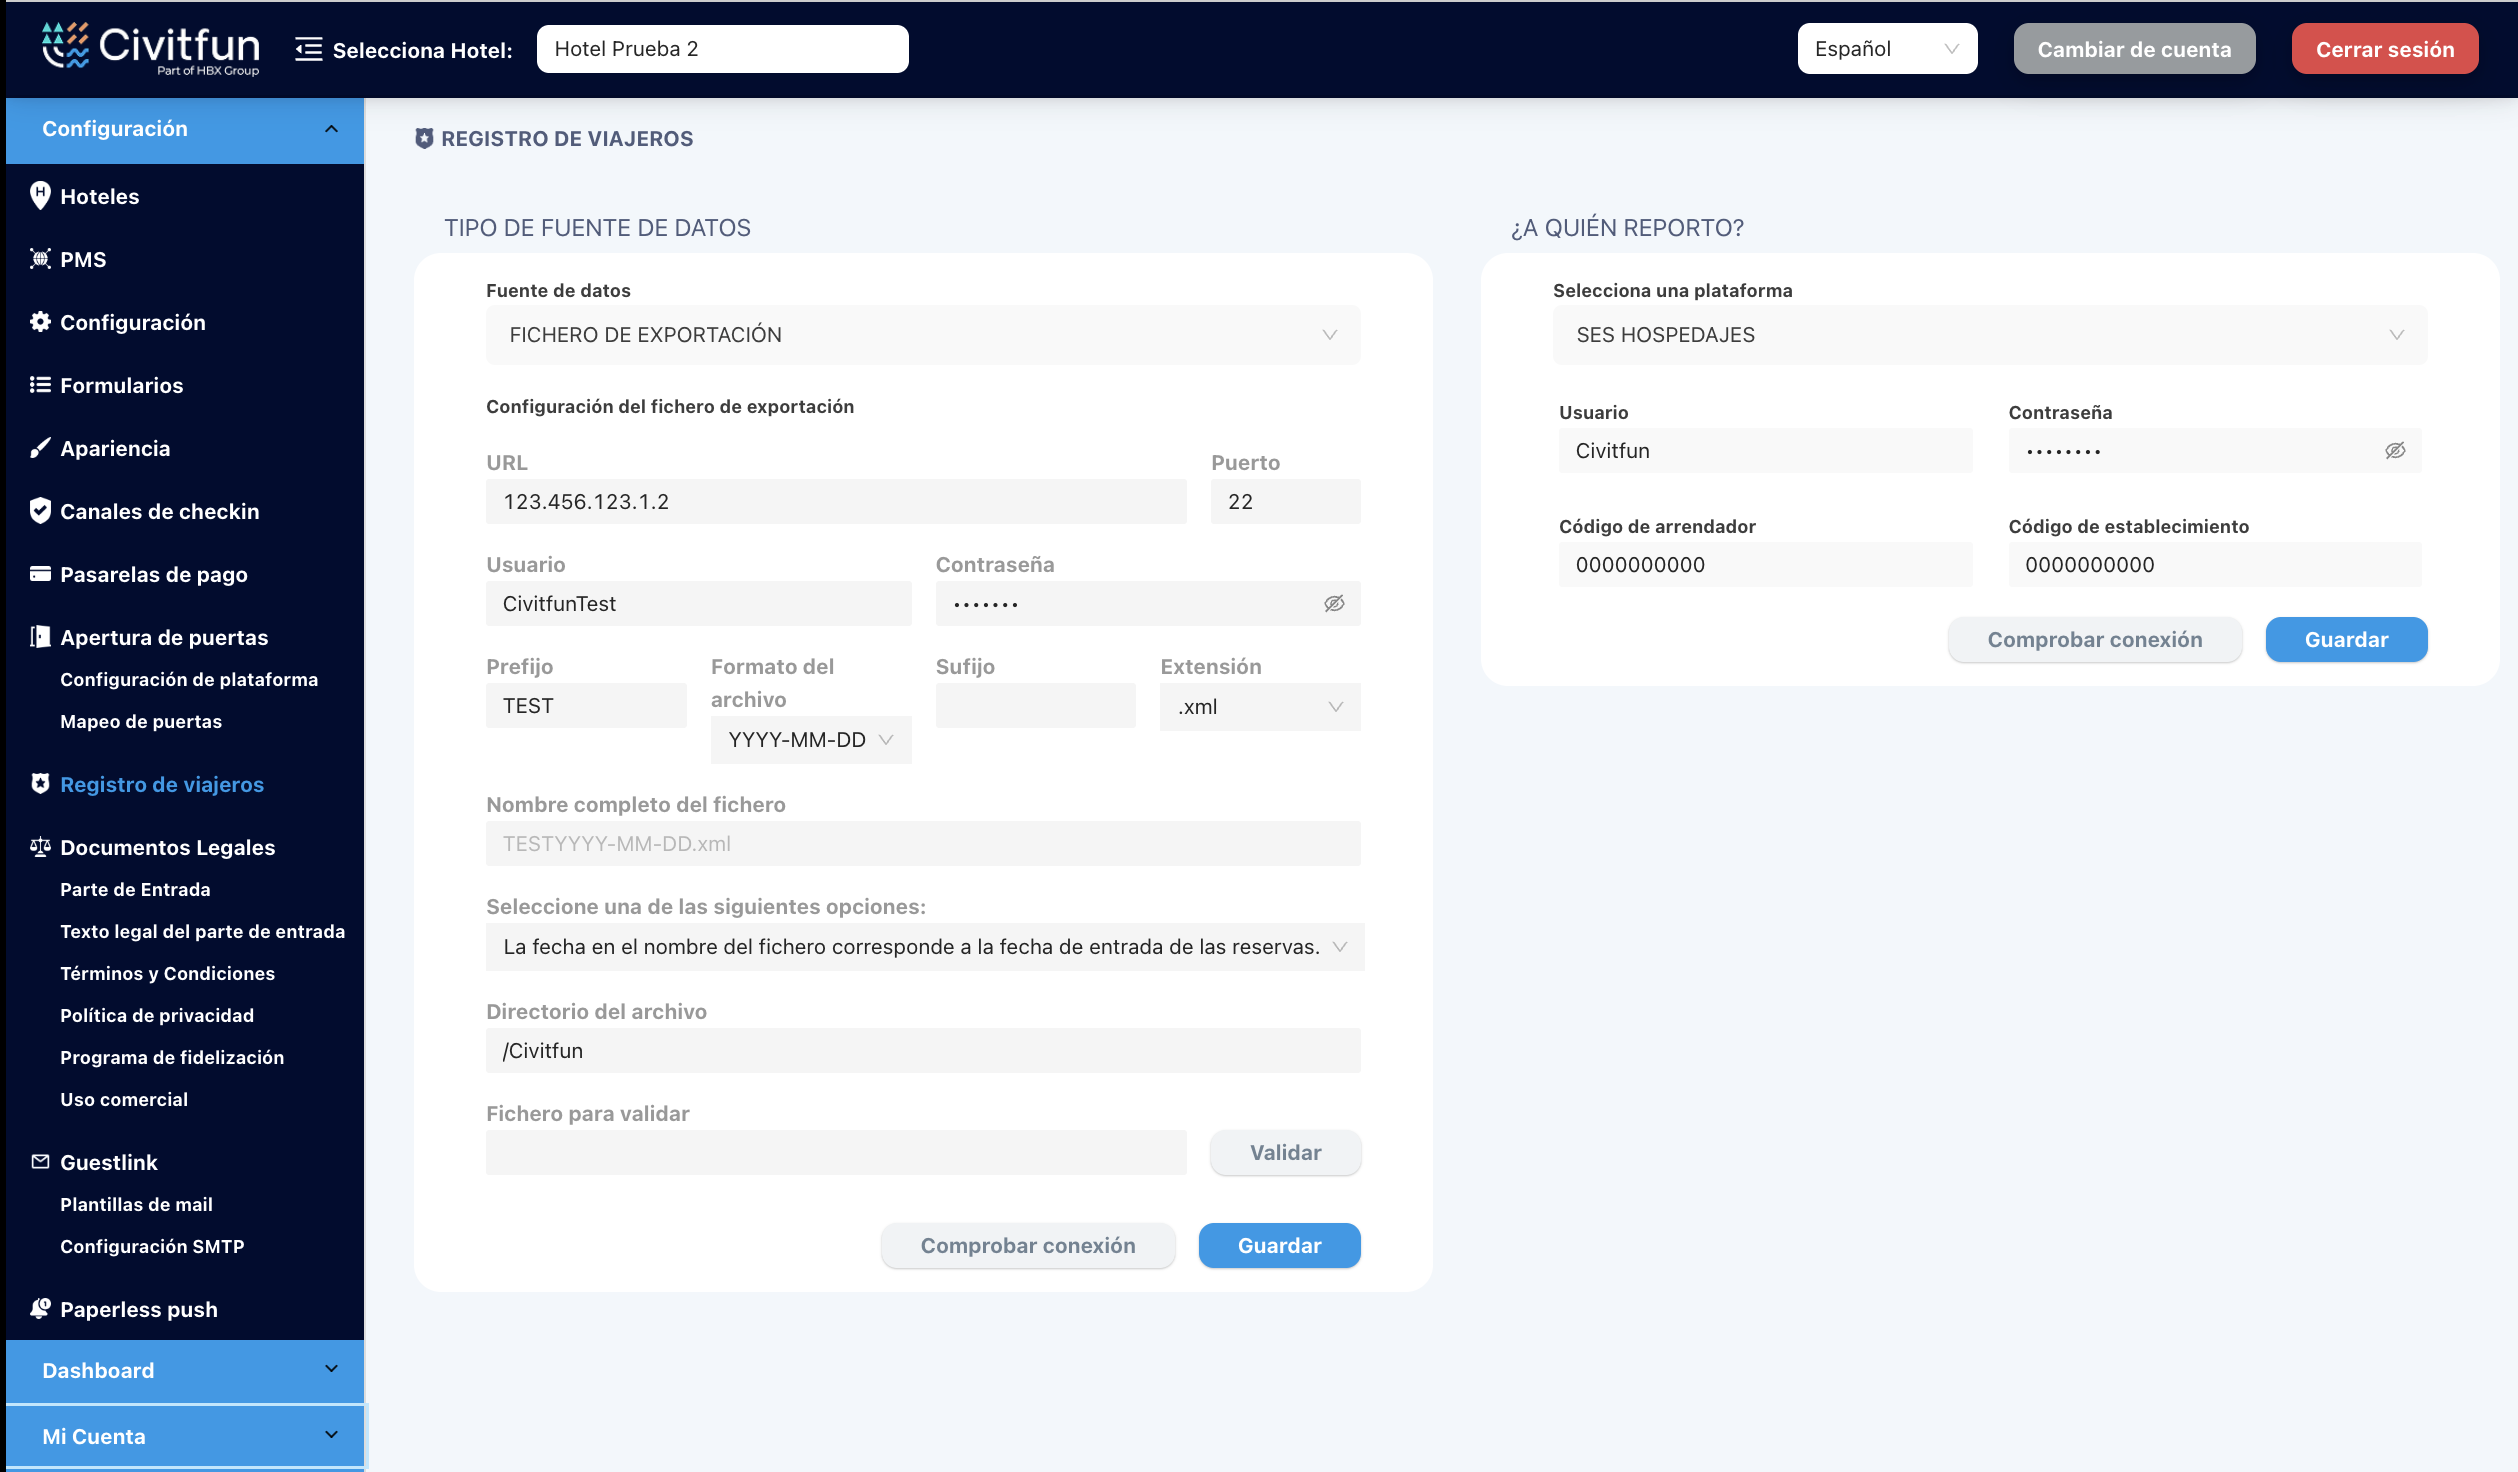Viewport: 2518px width, 1472px height.
Task: Click the Fichero para validar field
Action: click(x=836, y=1153)
